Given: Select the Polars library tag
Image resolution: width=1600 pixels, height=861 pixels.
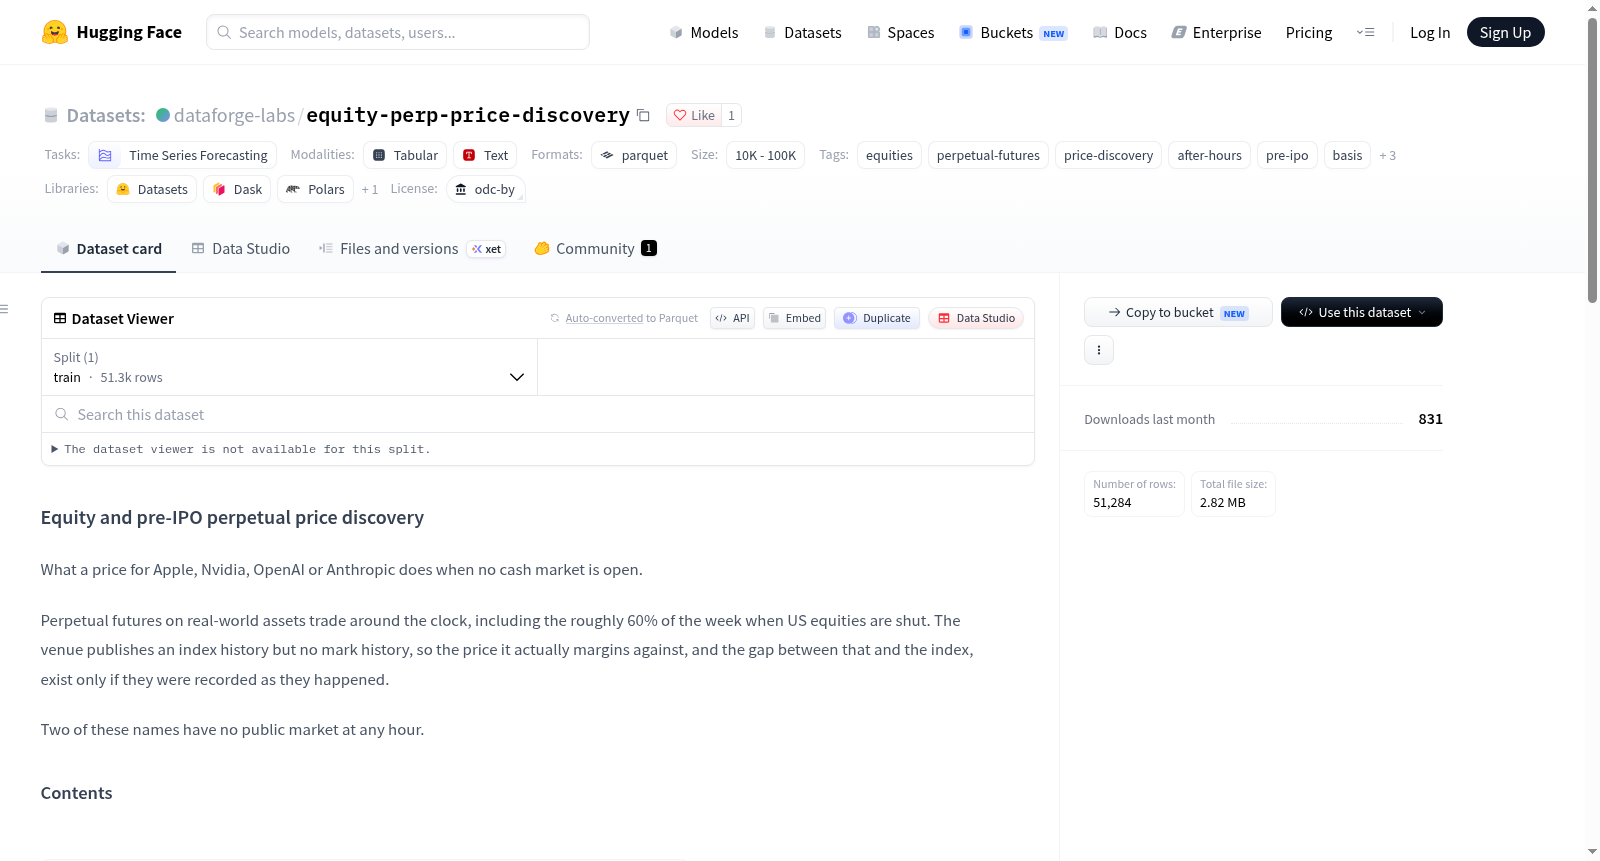Looking at the screenshot, I should click(315, 189).
